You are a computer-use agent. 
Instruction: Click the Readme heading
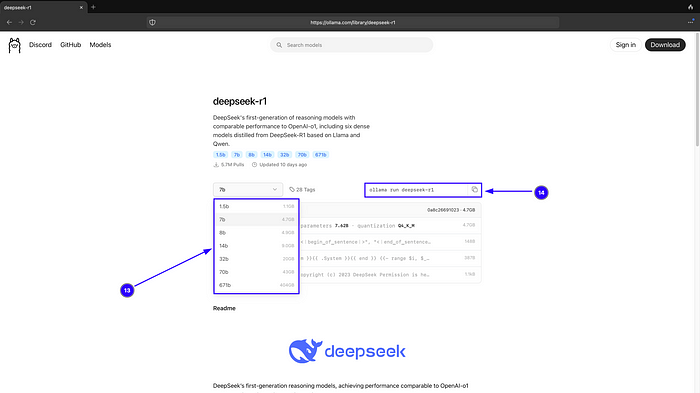[x=224, y=308]
